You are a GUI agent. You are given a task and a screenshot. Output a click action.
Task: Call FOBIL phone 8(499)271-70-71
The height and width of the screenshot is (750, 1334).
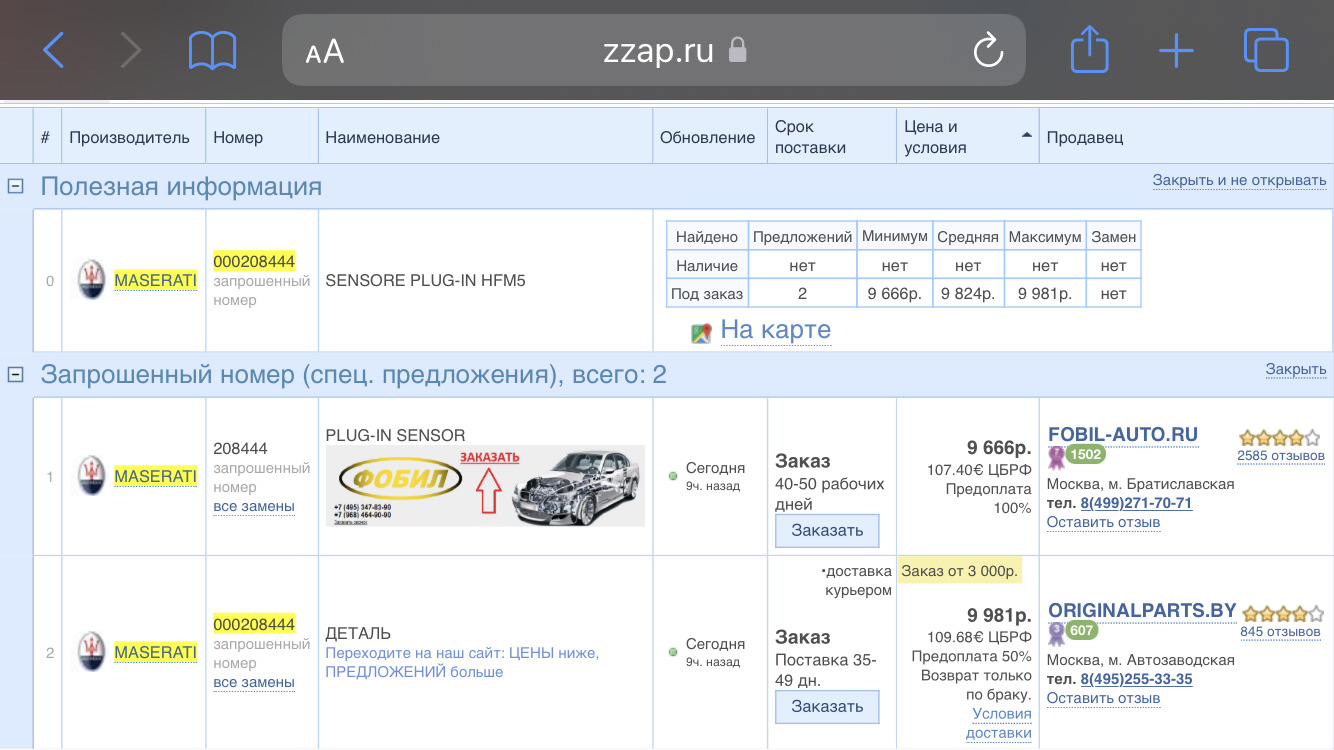1136,503
